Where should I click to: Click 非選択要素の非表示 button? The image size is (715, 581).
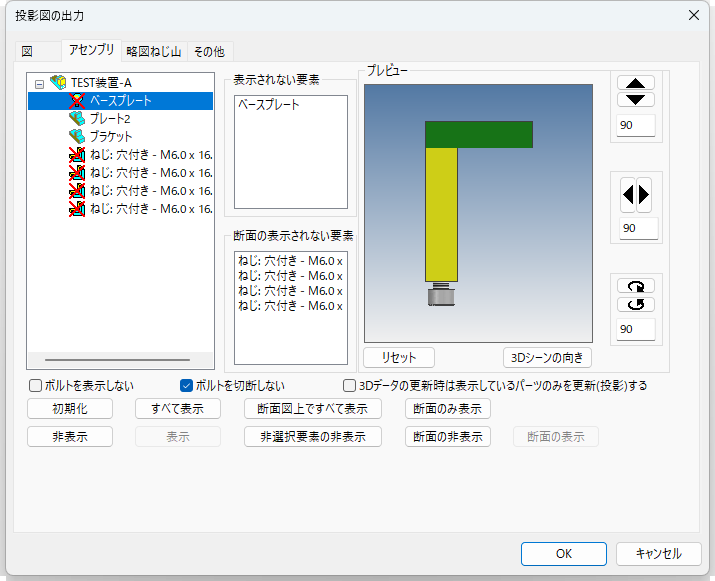313,437
